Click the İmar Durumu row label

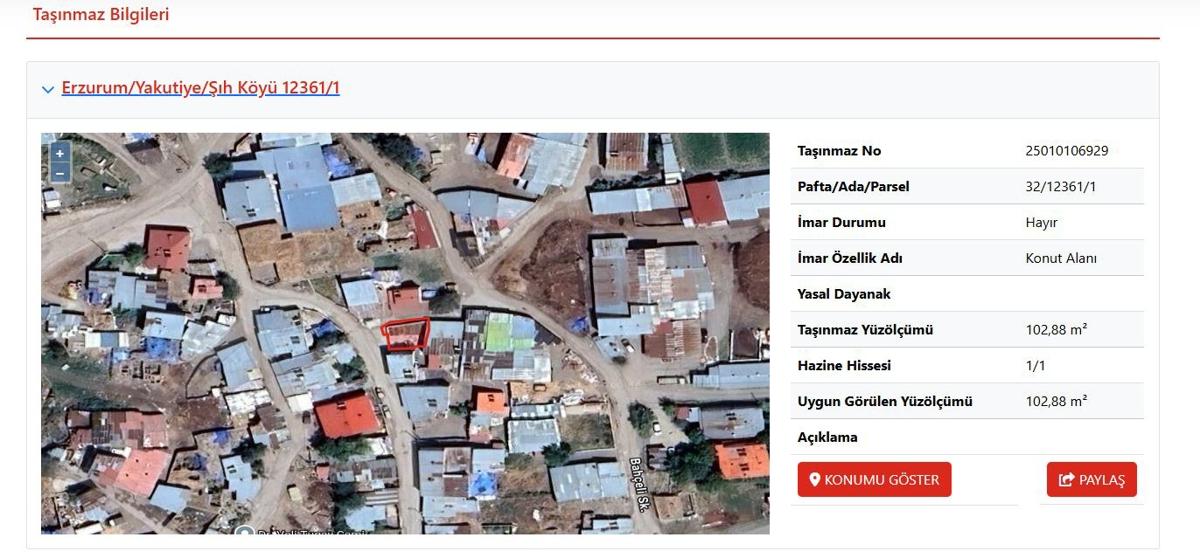tap(841, 222)
